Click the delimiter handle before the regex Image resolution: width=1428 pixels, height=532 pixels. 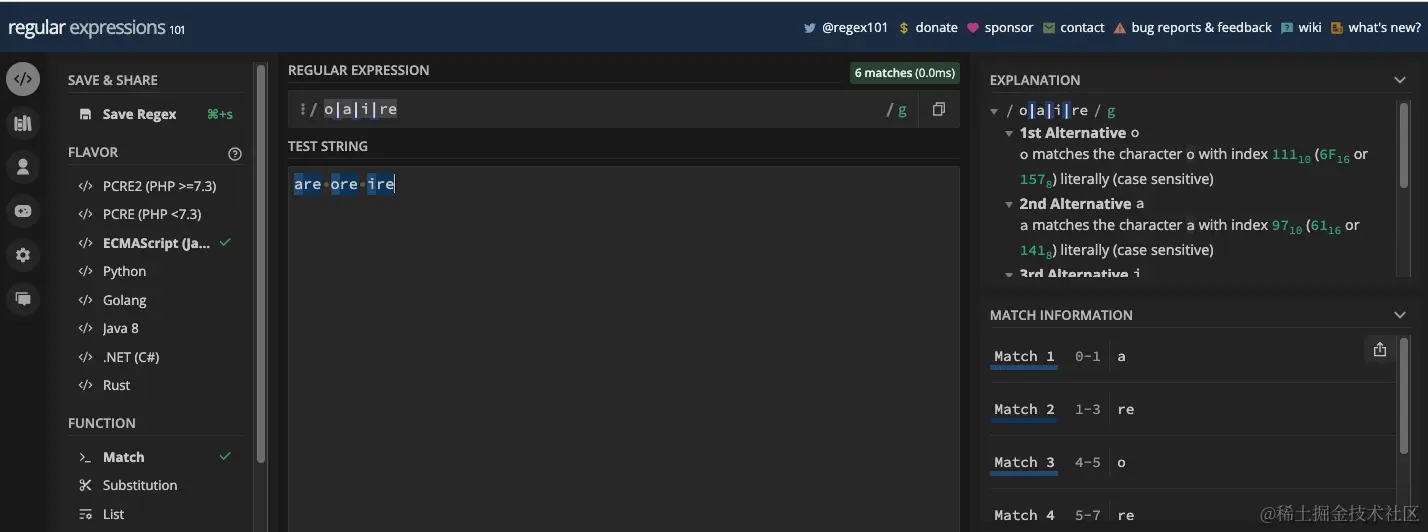tap(301, 109)
